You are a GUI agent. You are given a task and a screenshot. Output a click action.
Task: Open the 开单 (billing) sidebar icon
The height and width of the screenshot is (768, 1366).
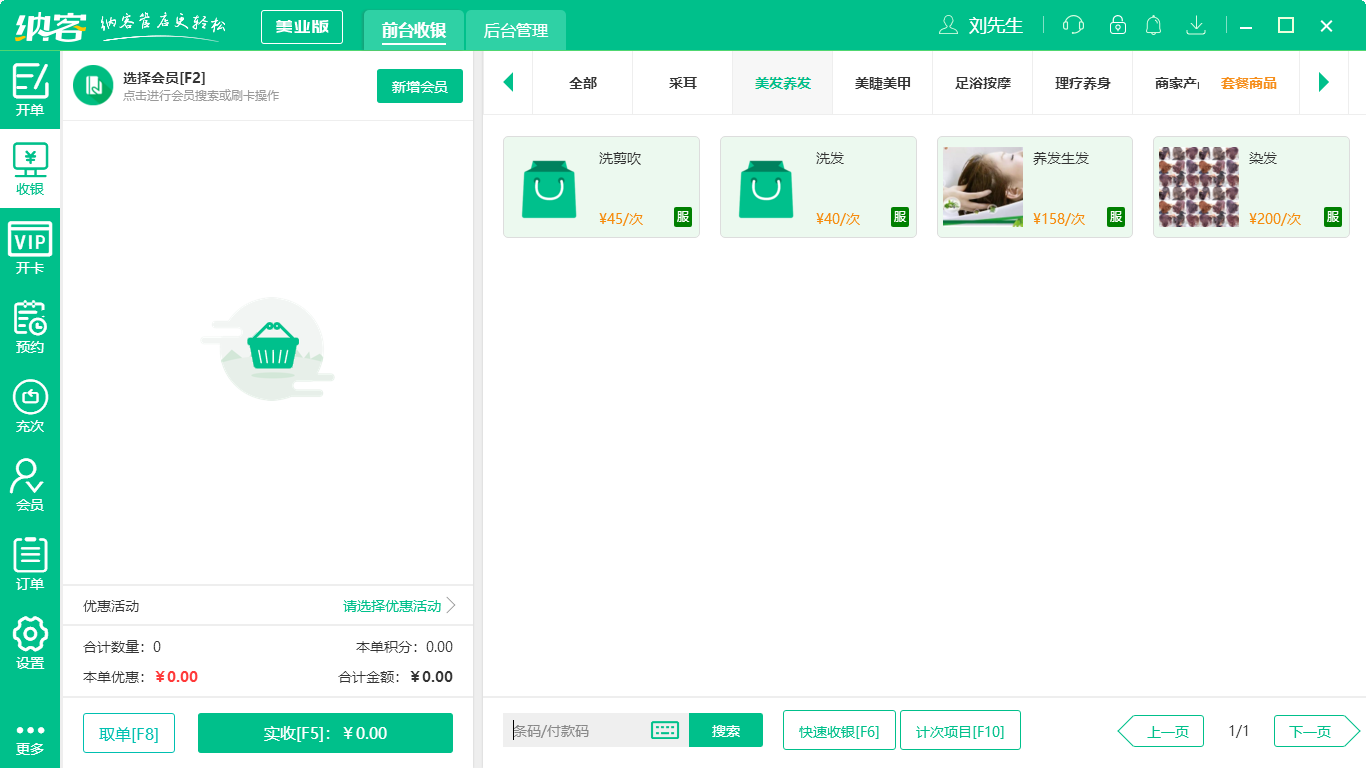click(30, 88)
